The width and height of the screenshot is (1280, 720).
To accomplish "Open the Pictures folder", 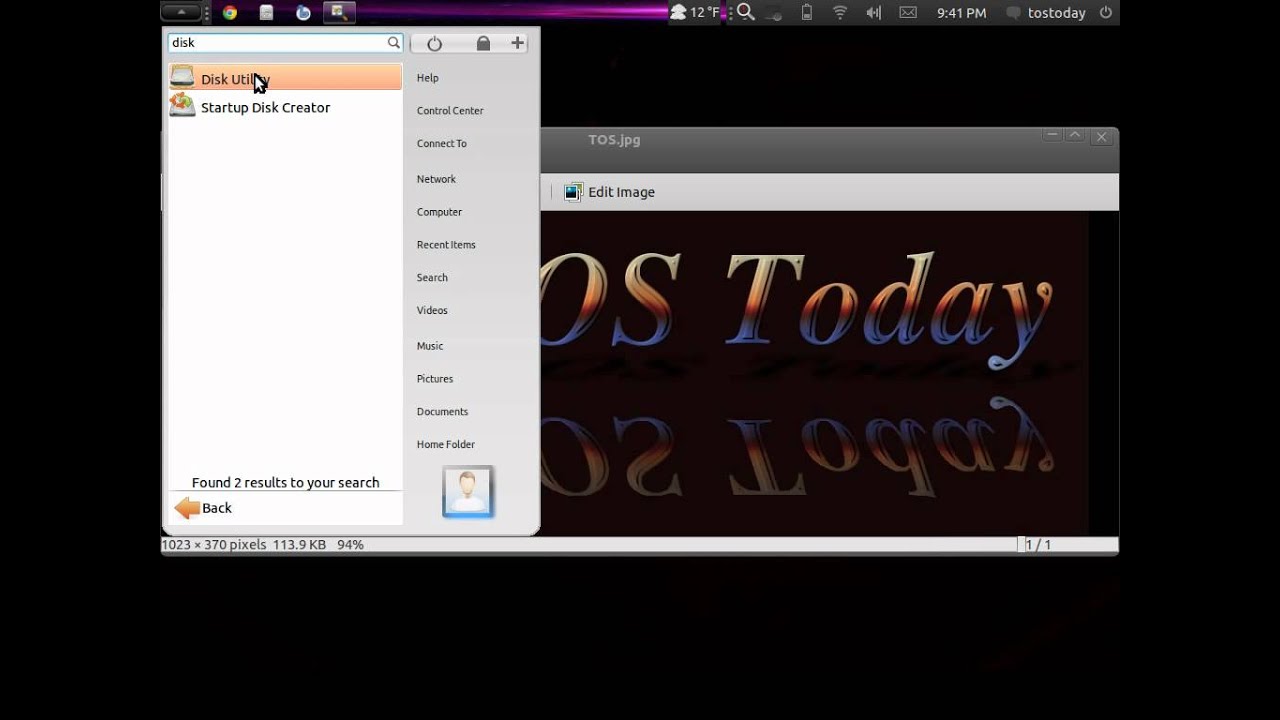I will (x=435, y=379).
